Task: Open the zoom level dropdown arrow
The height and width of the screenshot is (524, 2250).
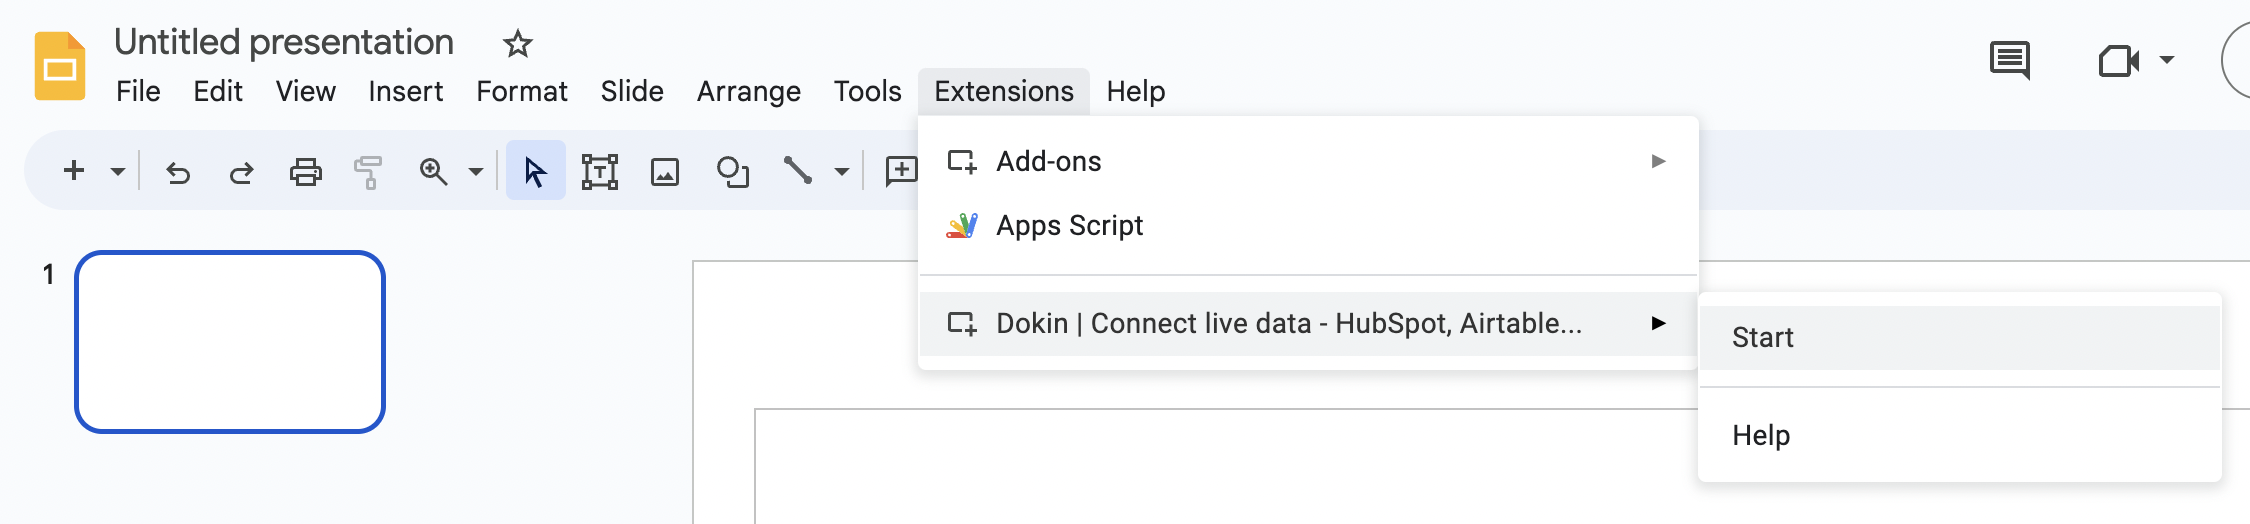Action: (476, 172)
